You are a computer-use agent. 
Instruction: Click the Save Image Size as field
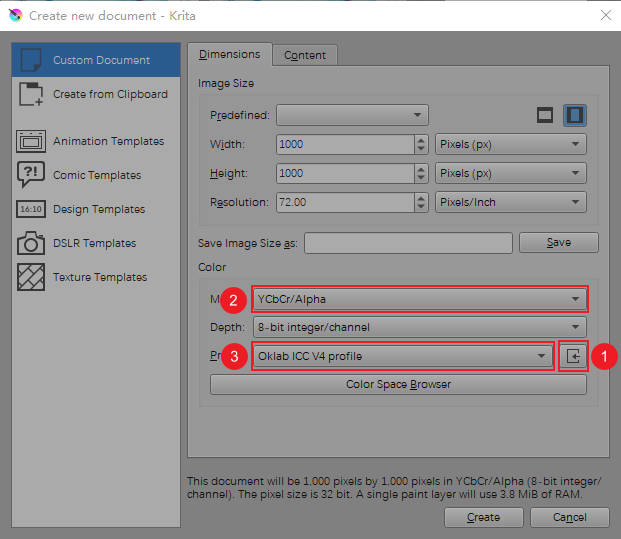pos(408,243)
